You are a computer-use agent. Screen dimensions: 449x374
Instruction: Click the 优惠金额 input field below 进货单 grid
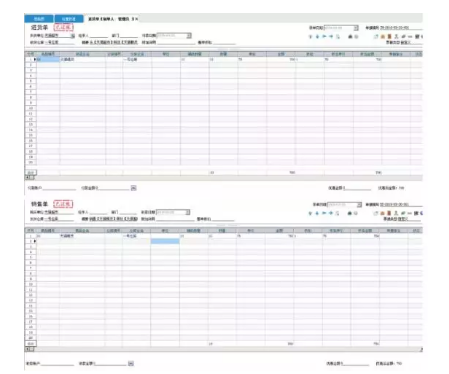(x=358, y=188)
